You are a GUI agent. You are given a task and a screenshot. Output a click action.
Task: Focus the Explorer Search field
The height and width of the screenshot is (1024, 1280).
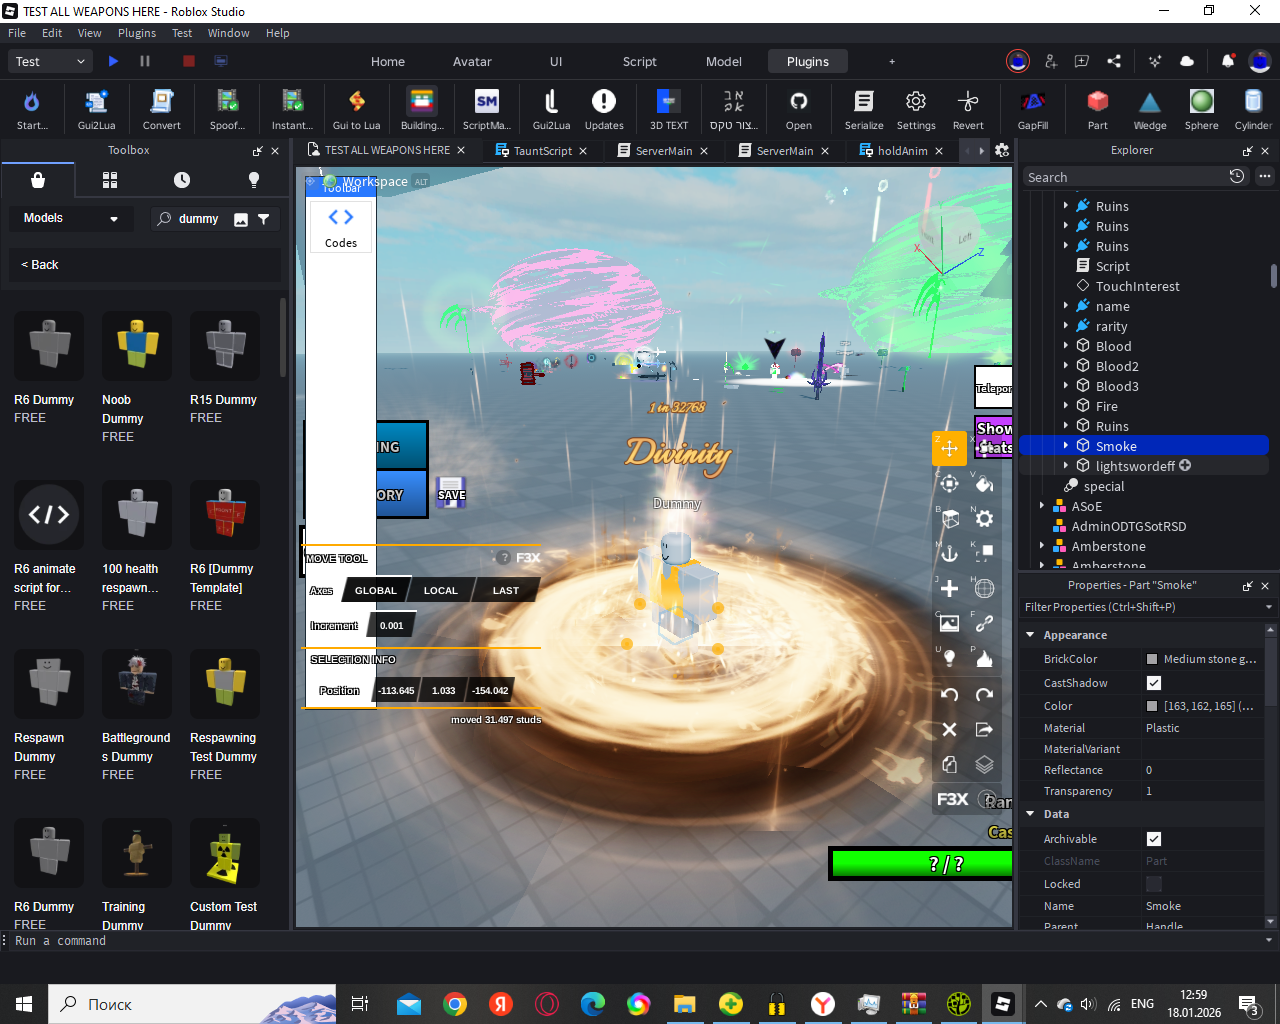click(x=1125, y=177)
